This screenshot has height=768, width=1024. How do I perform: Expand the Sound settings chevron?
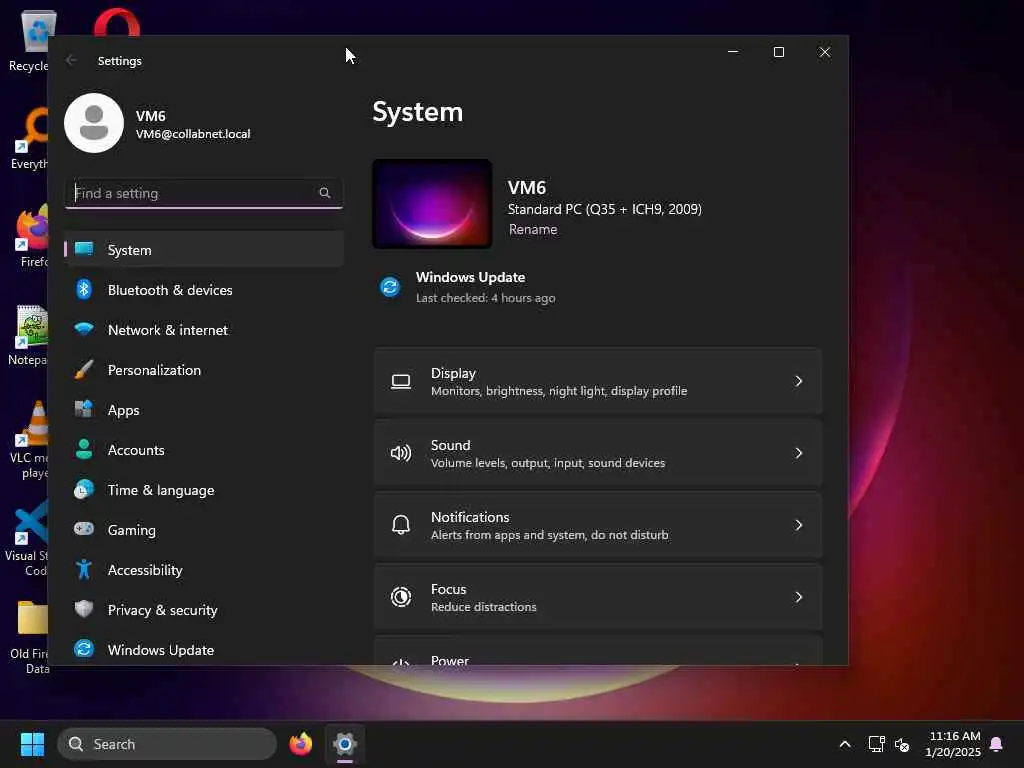[798, 453]
